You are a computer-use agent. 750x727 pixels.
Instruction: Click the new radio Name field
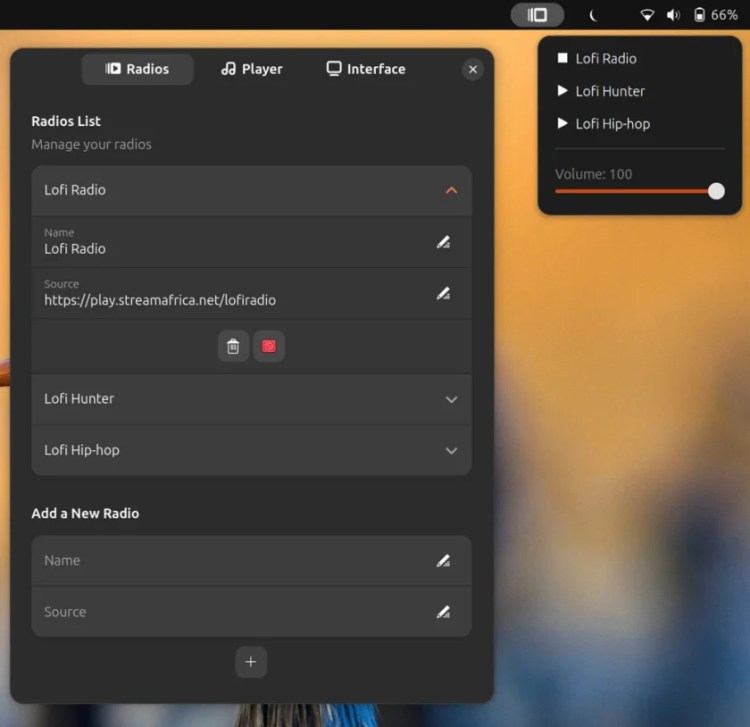(x=230, y=561)
